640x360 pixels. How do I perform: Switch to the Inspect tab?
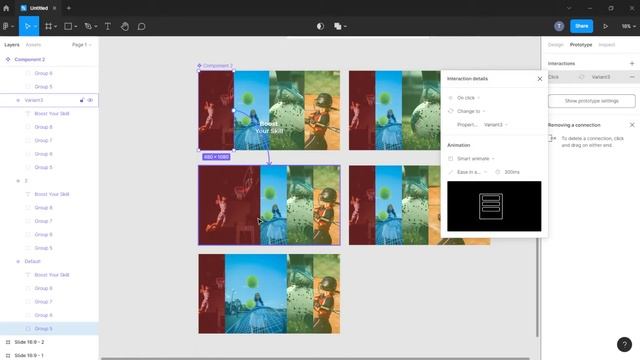click(x=607, y=44)
